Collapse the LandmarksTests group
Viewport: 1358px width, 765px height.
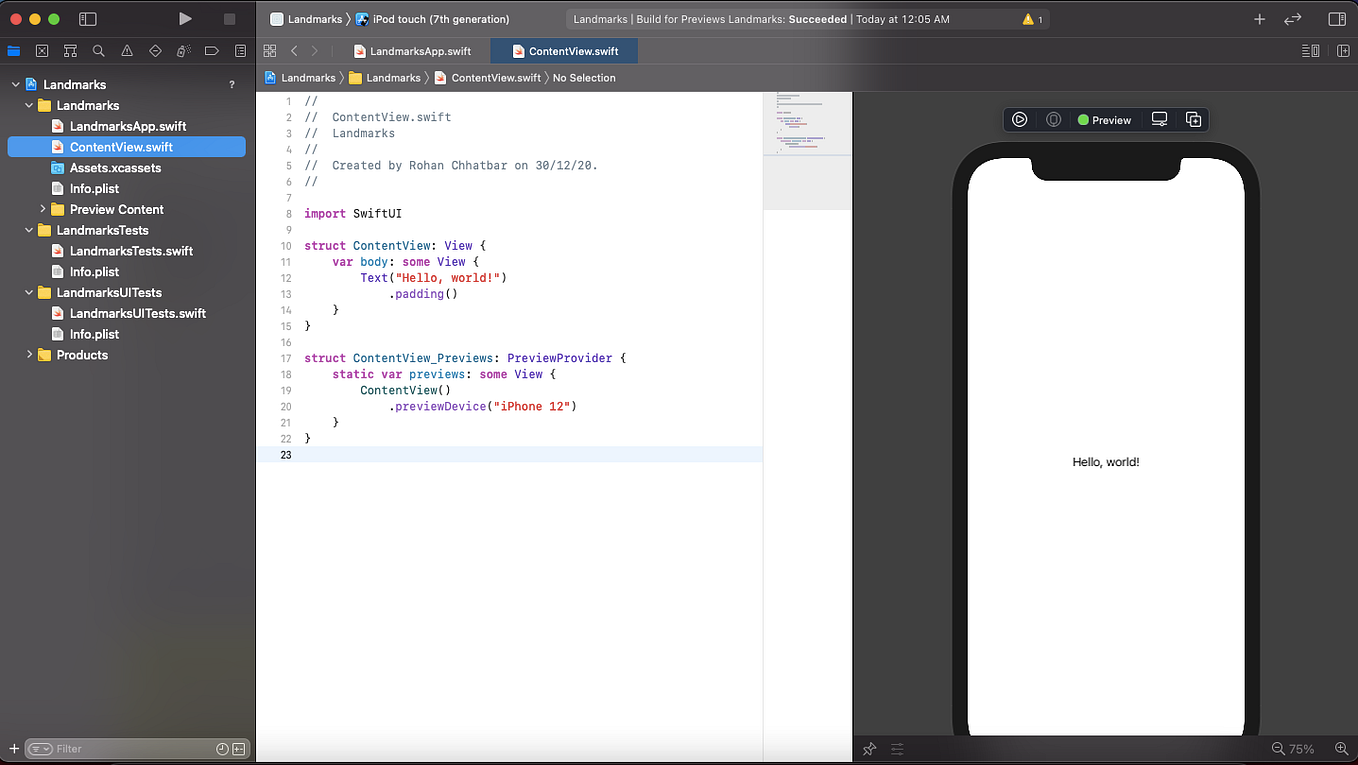29,230
